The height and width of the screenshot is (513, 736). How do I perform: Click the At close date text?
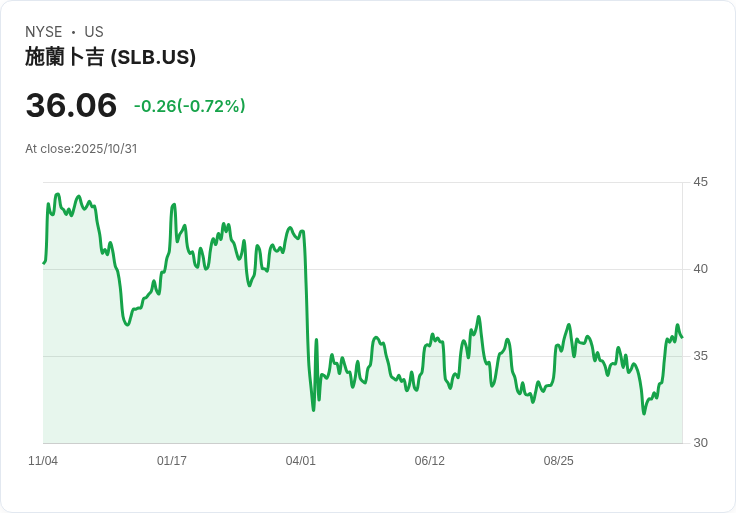pos(81,149)
